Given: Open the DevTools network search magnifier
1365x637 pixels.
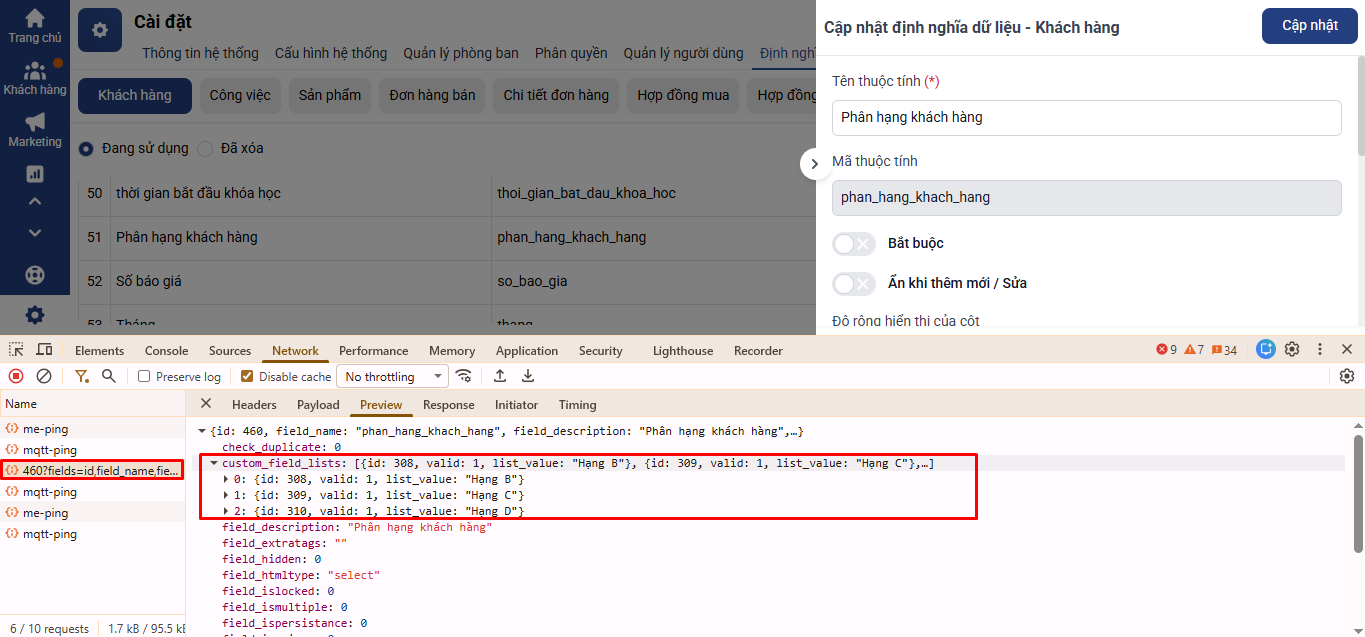Looking at the screenshot, I should (109, 376).
